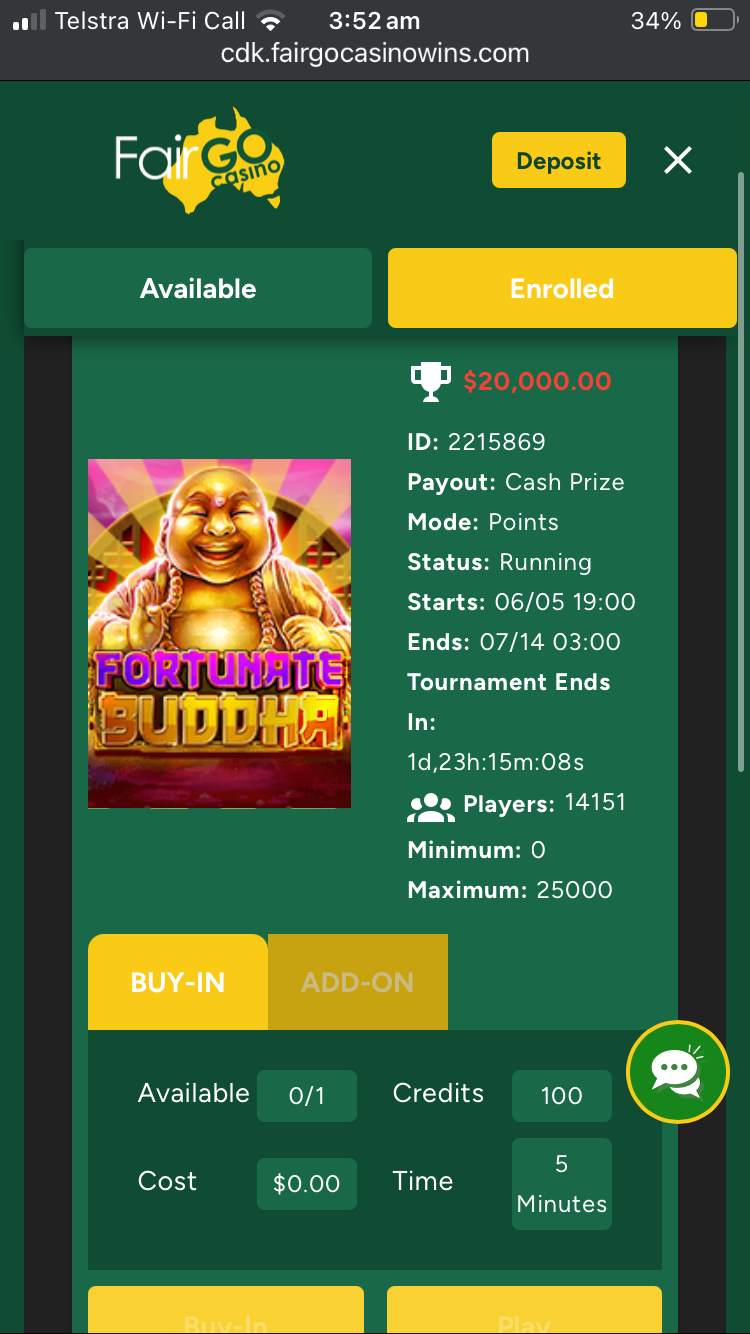Tap the cellular signal bars
The width and height of the screenshot is (750, 1334).
pos(29,20)
